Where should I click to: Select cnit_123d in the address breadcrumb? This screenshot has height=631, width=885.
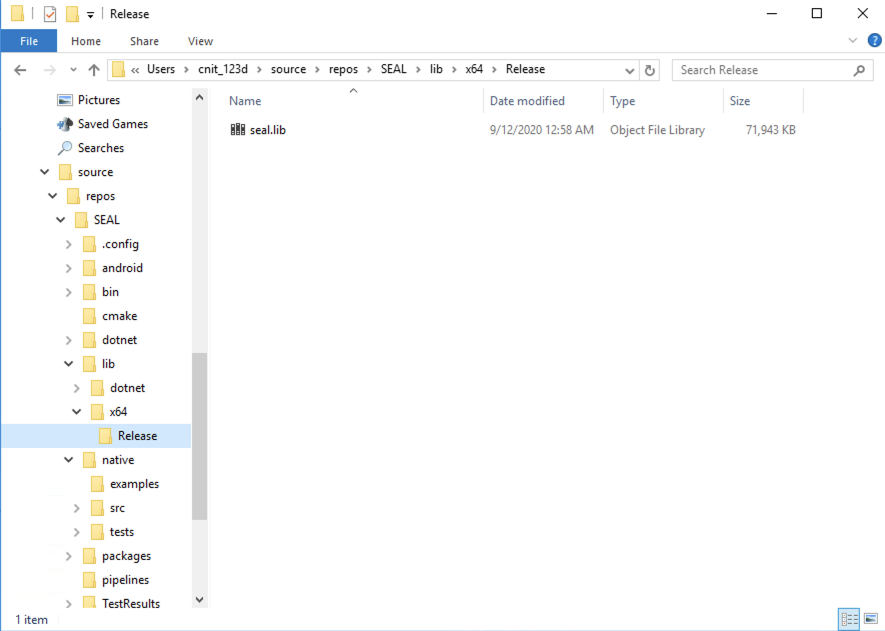coord(223,69)
